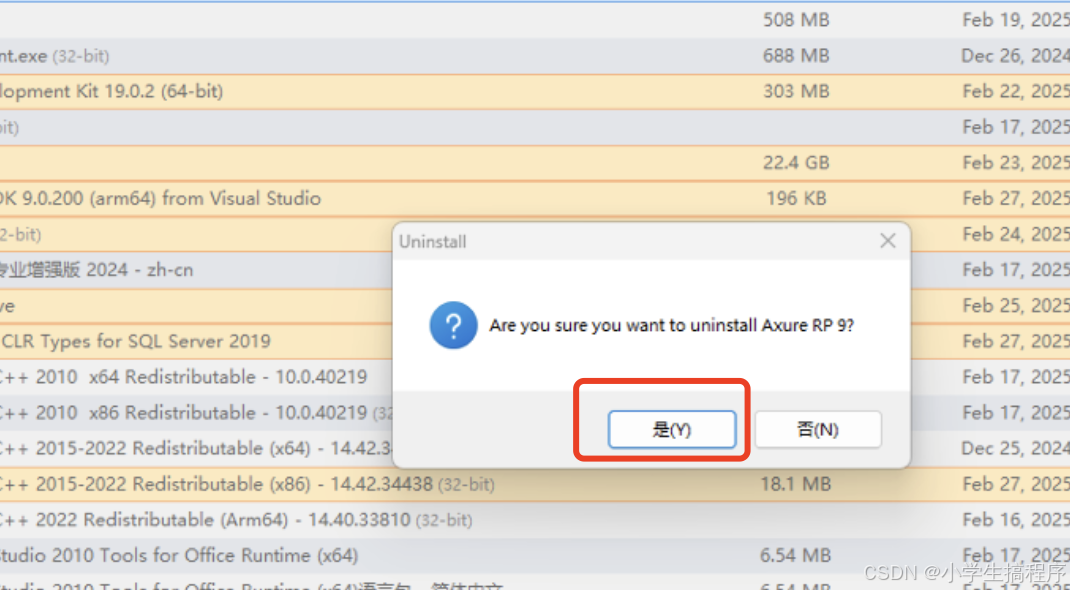This screenshot has height=590, width=1070.
Task: Select the 6.54 MB cell of the Office Runtime (x64) row
Action: [796, 556]
